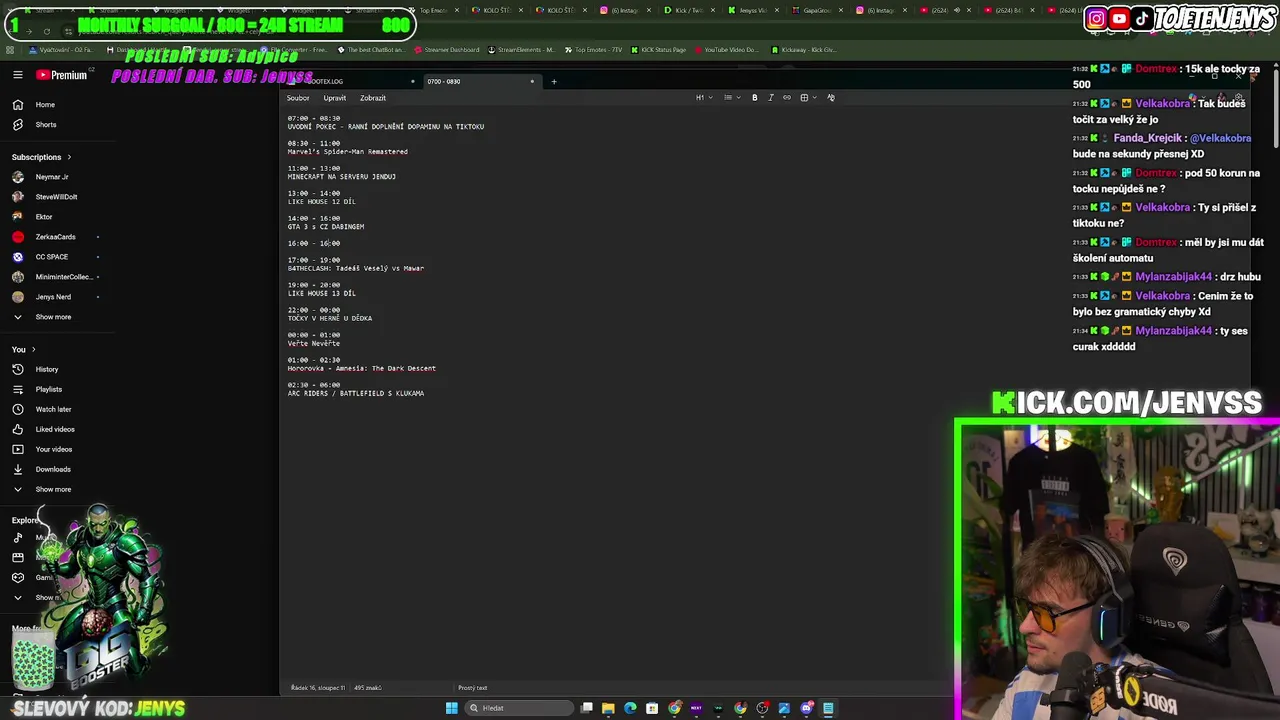
Task: Open the Upravit menu in Notepad
Action: (335, 98)
